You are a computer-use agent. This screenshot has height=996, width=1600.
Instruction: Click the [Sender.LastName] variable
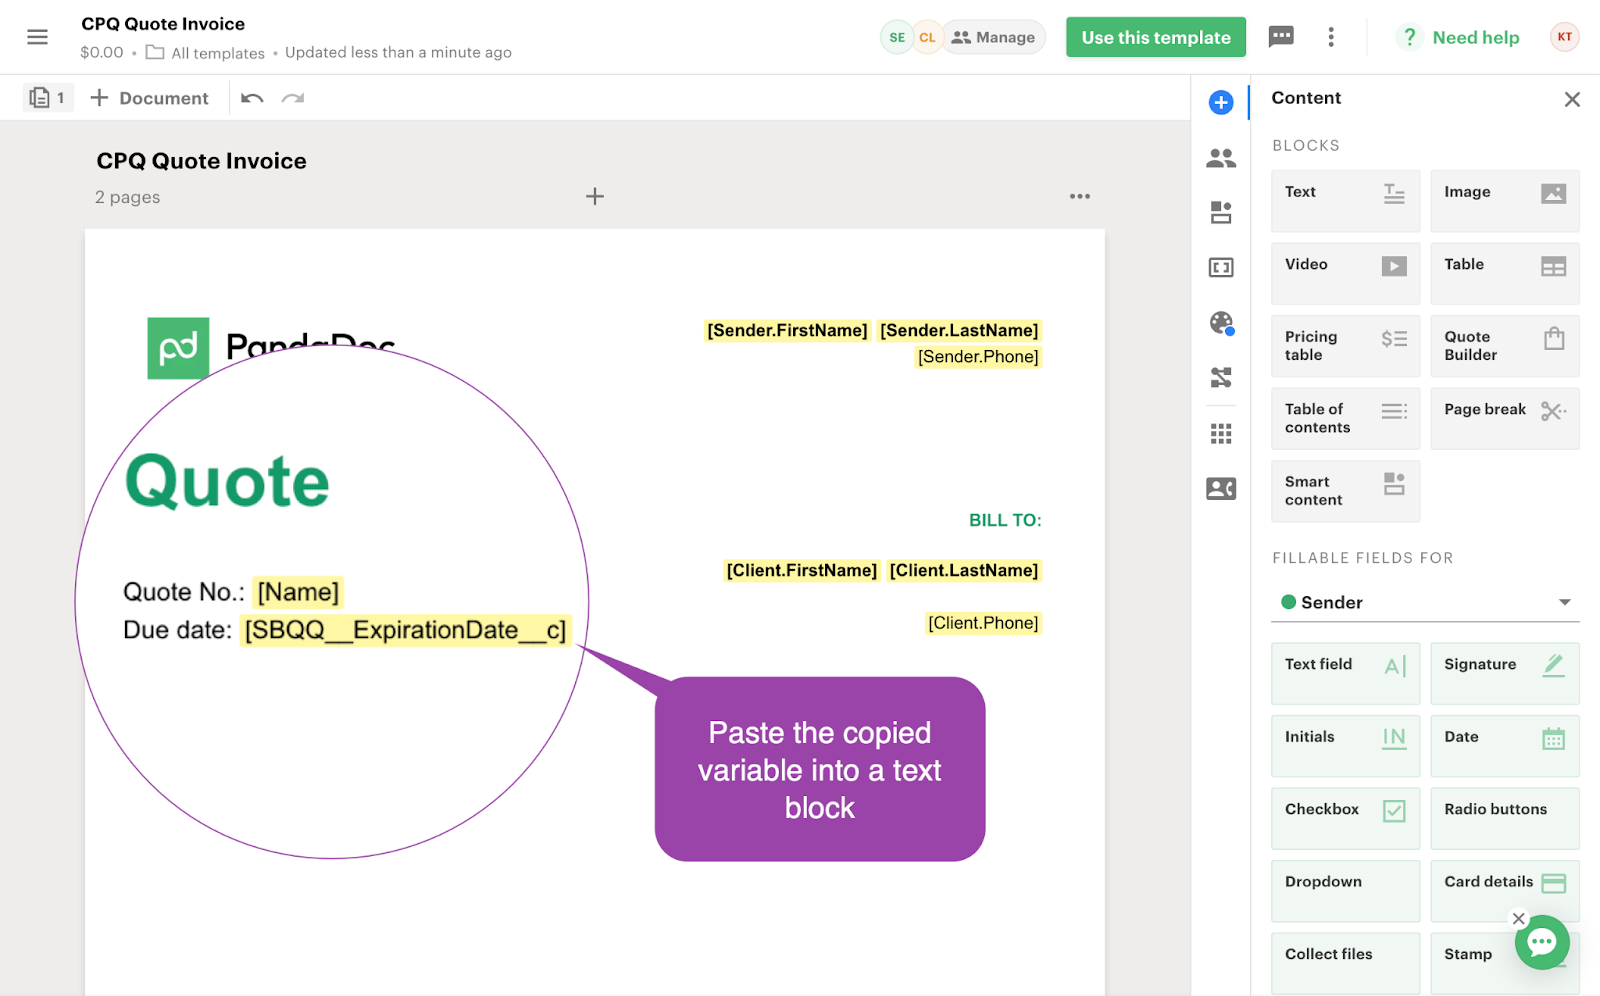click(x=959, y=330)
